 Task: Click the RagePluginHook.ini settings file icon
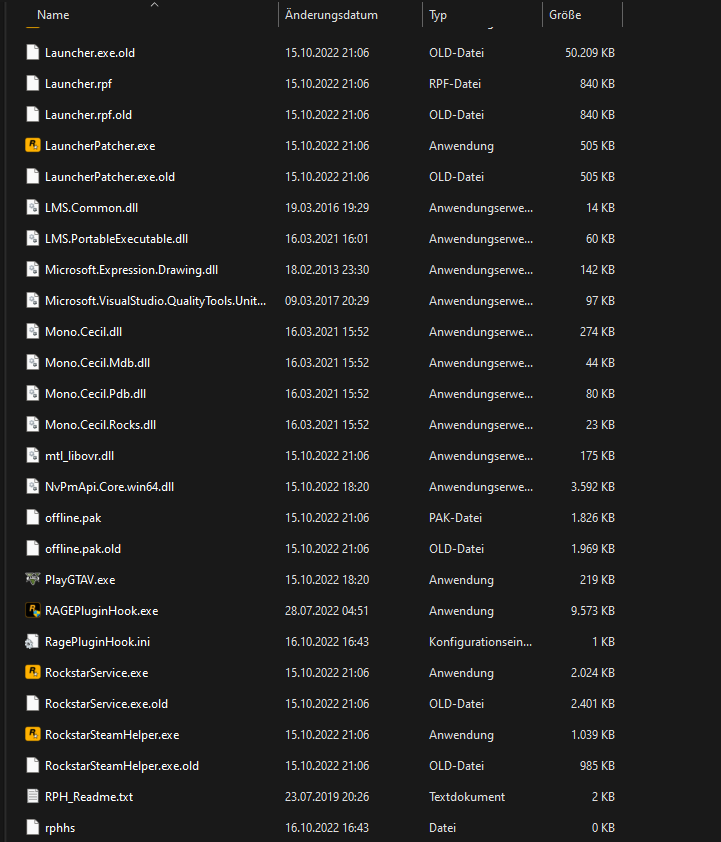32,641
